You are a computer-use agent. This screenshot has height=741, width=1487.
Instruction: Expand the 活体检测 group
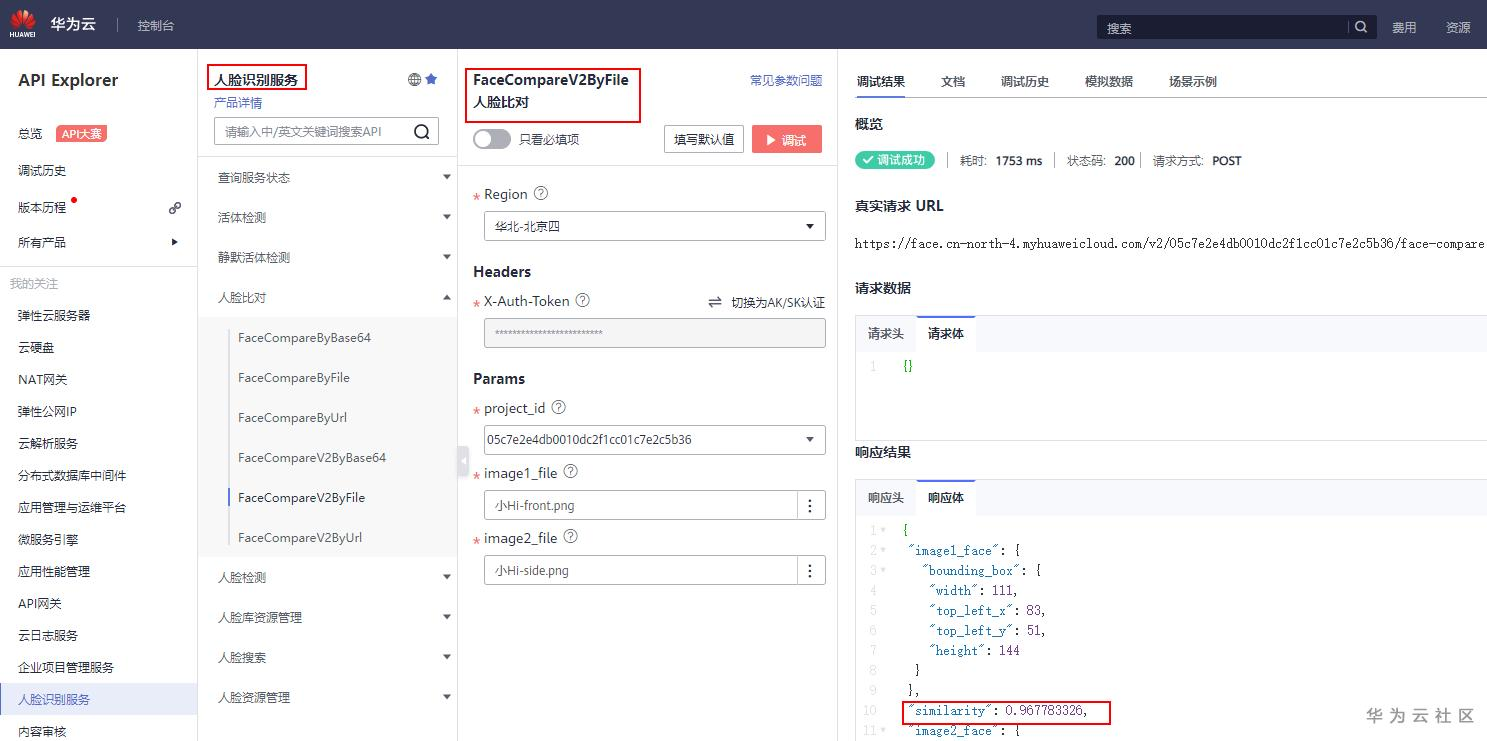coord(447,217)
